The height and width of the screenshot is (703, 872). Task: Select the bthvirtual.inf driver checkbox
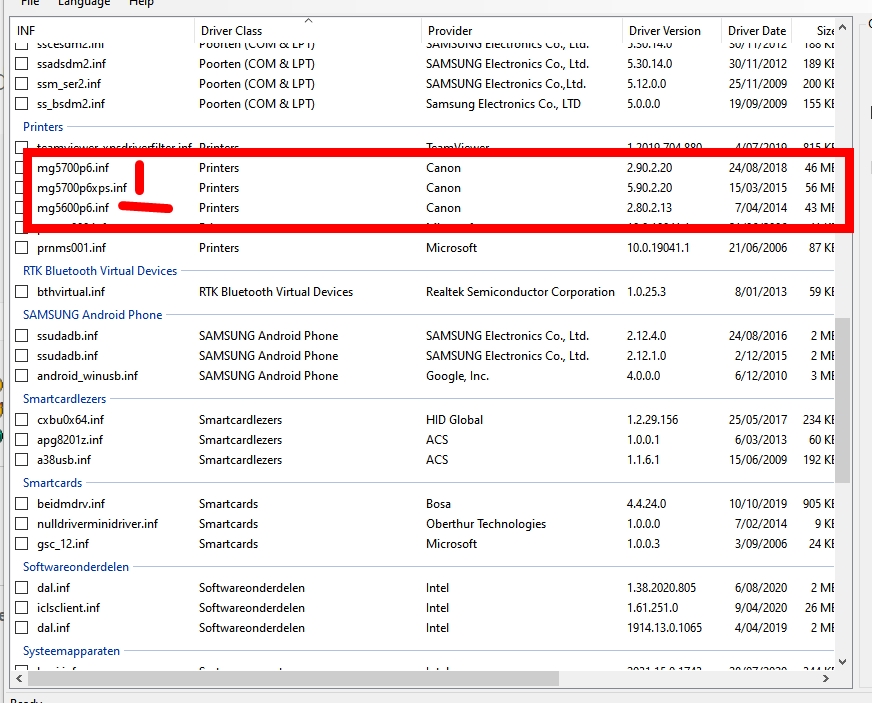[x=22, y=292]
